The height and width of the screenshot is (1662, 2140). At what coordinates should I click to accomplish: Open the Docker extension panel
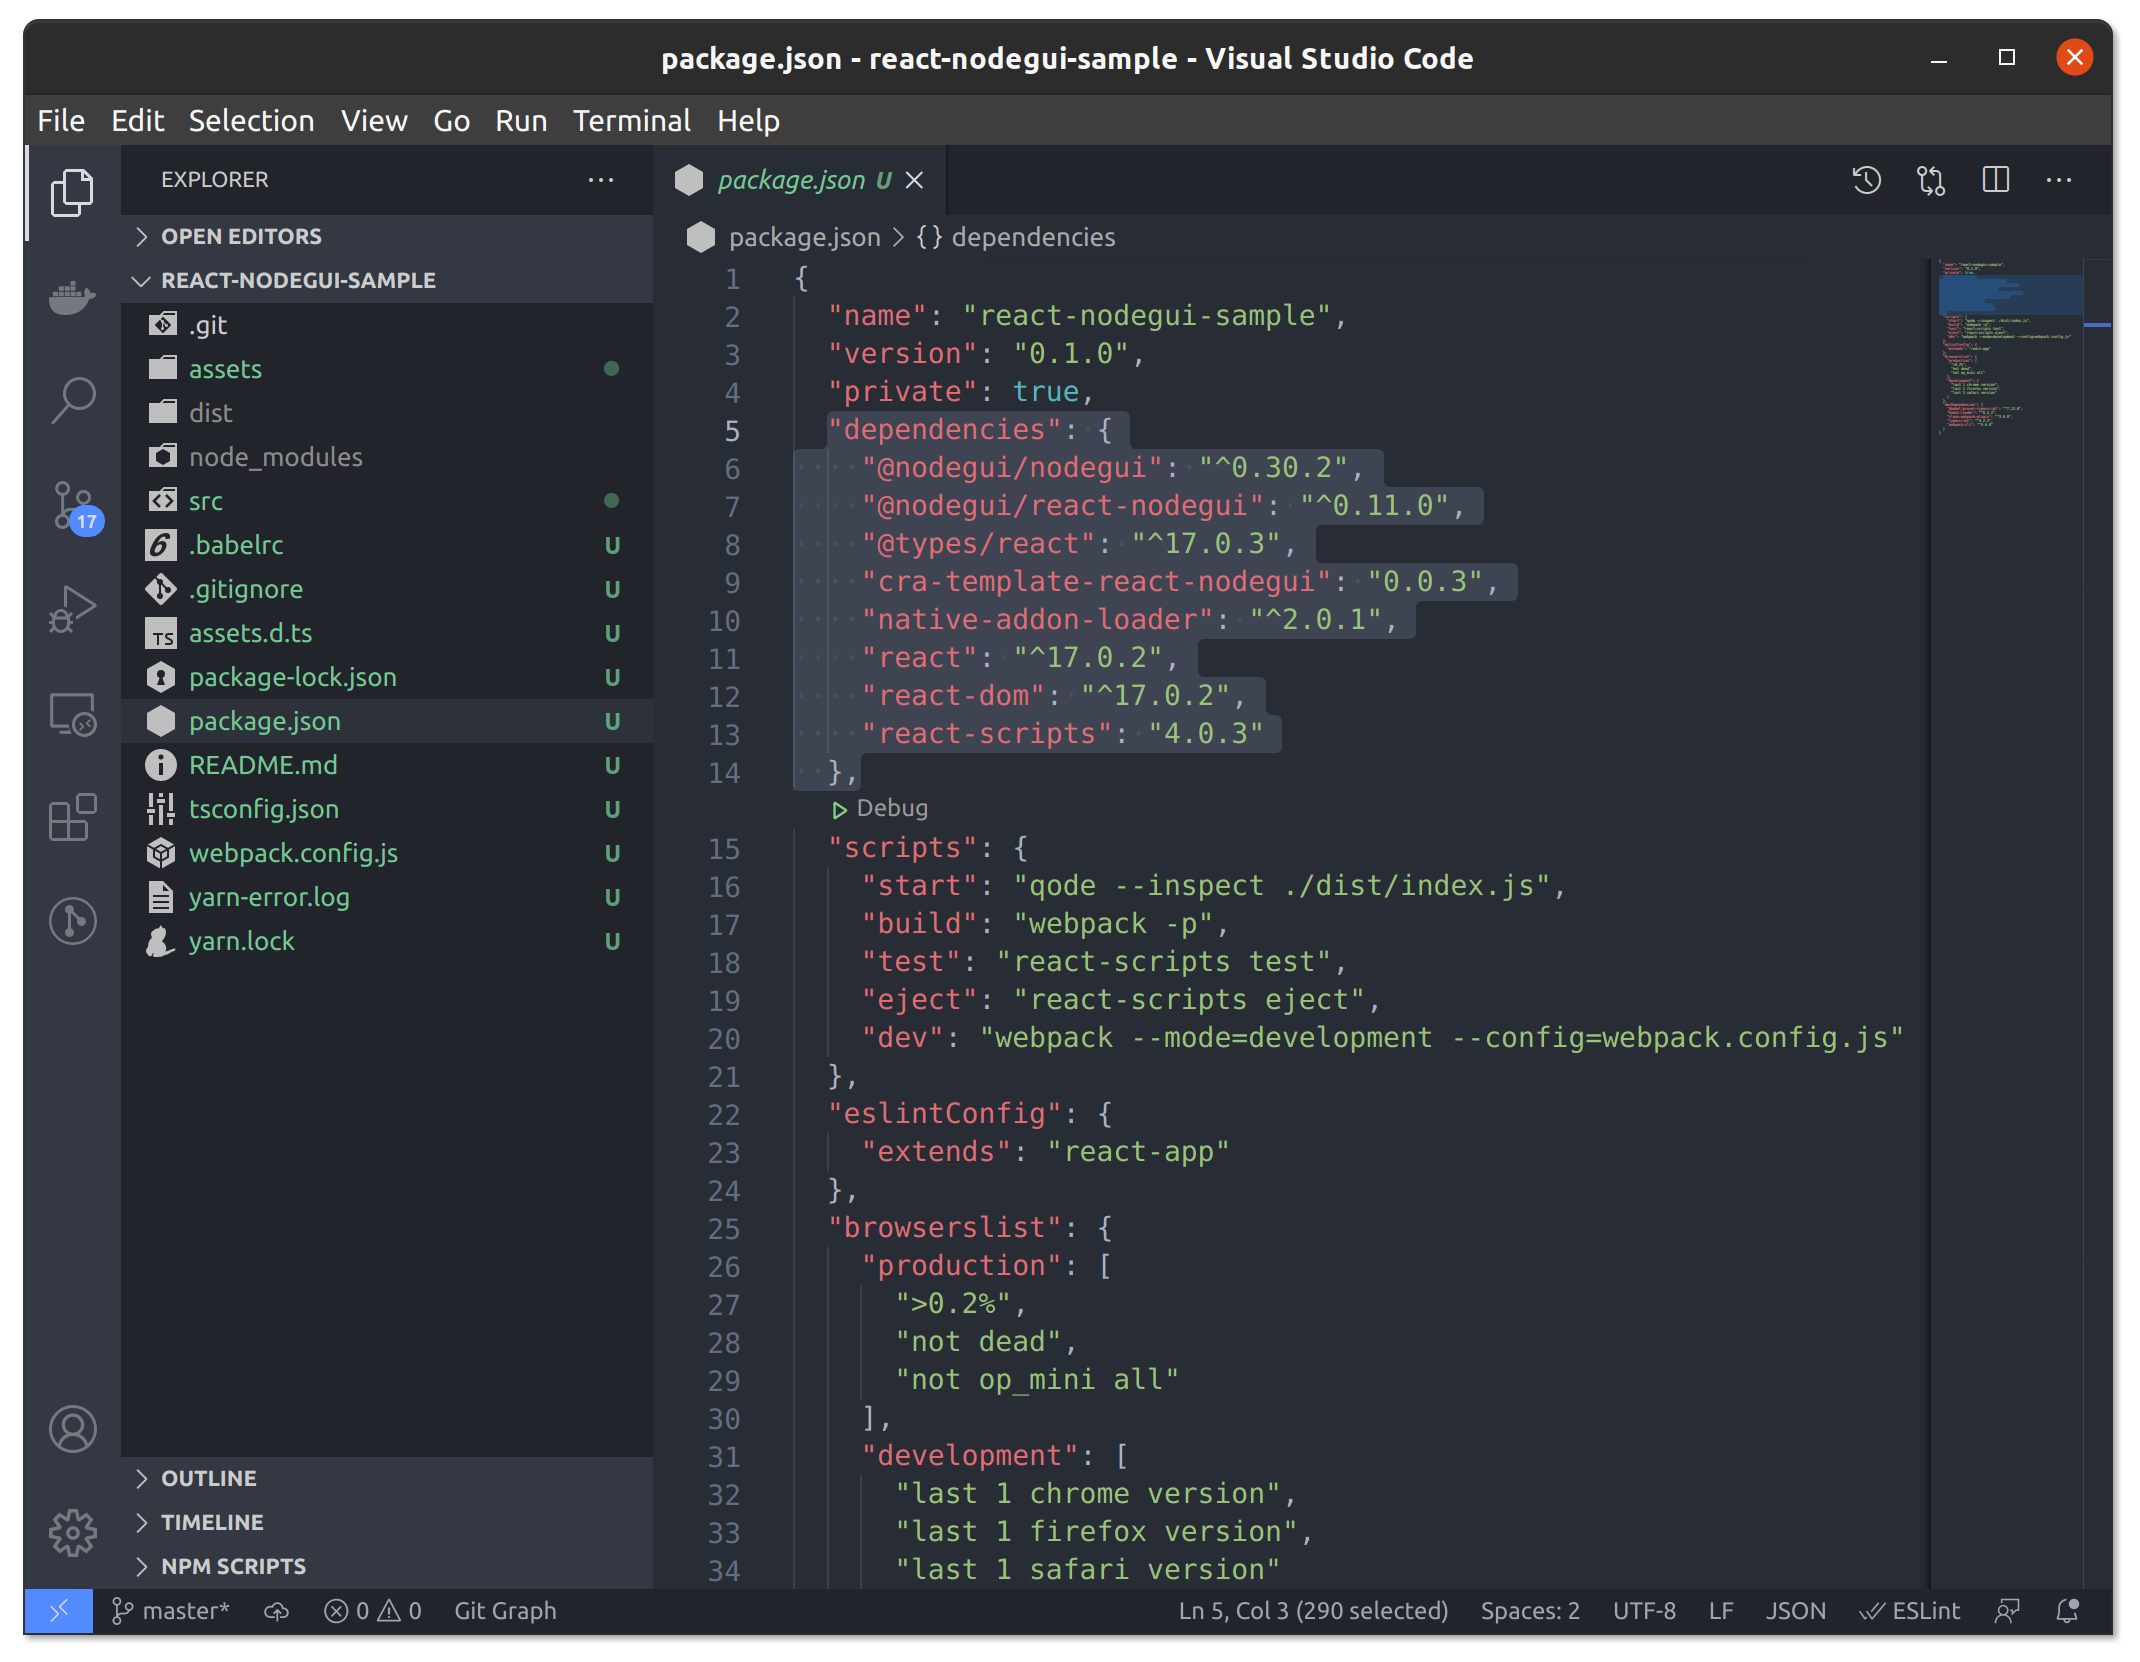(71, 296)
